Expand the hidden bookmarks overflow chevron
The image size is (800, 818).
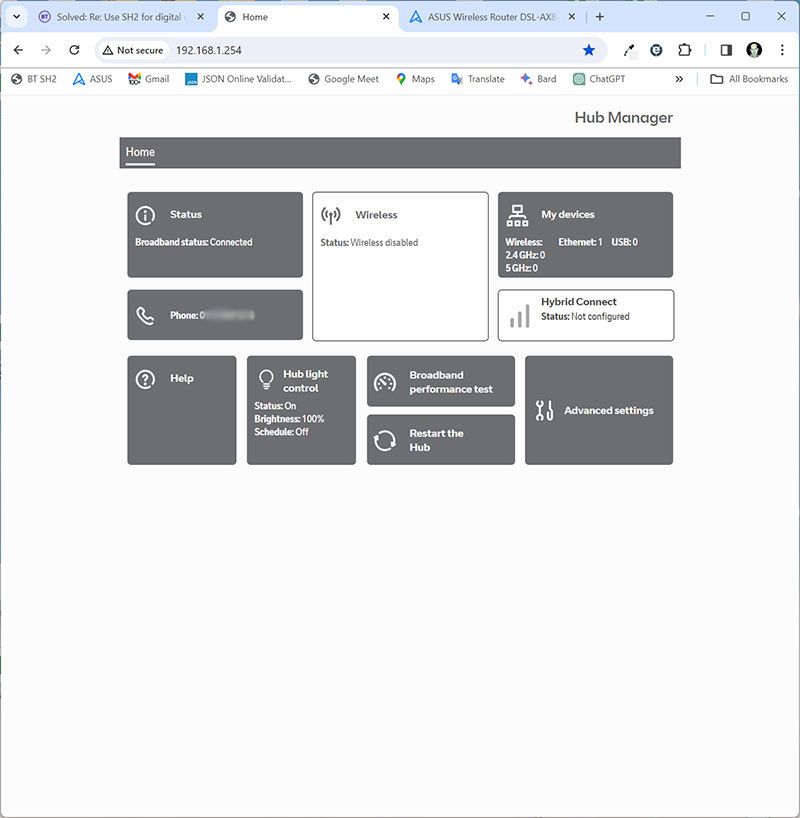tap(679, 79)
